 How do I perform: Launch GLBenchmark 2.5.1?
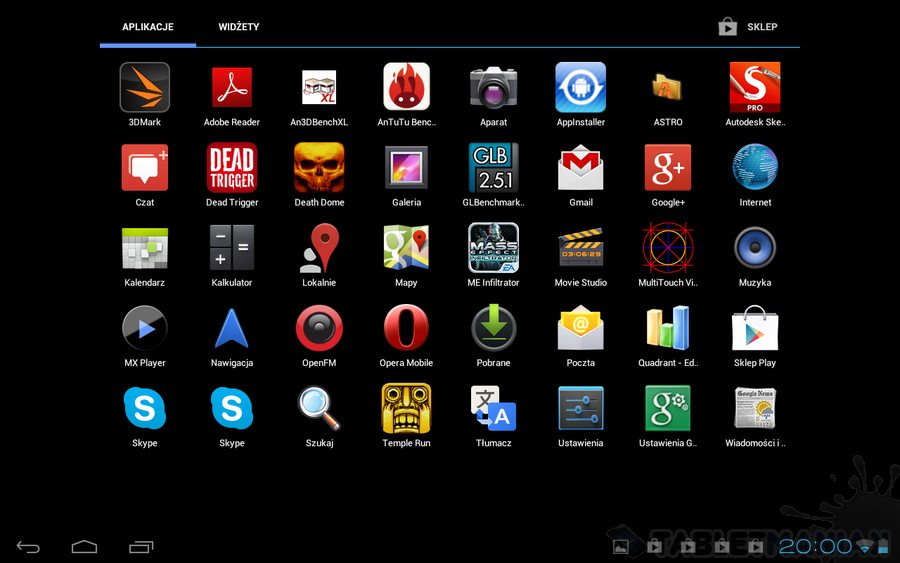tap(494, 168)
